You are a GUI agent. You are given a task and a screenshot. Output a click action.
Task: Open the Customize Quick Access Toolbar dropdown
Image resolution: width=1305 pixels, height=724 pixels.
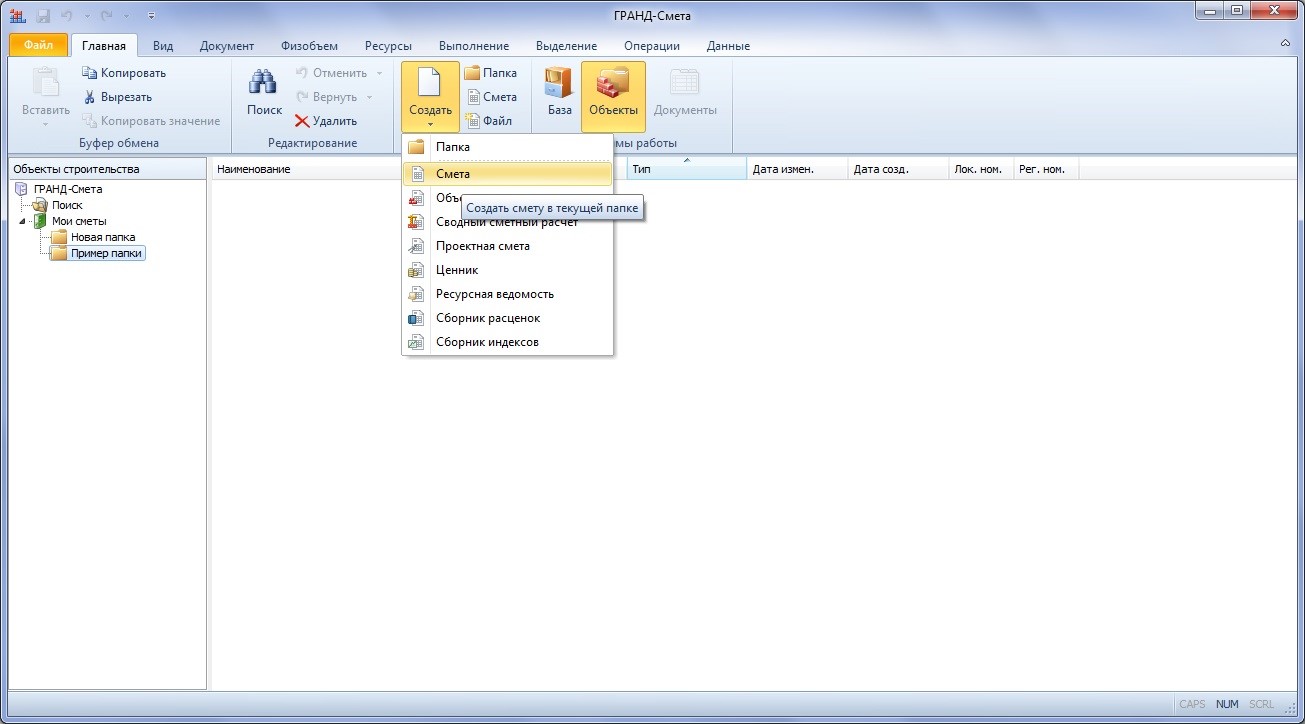(151, 16)
